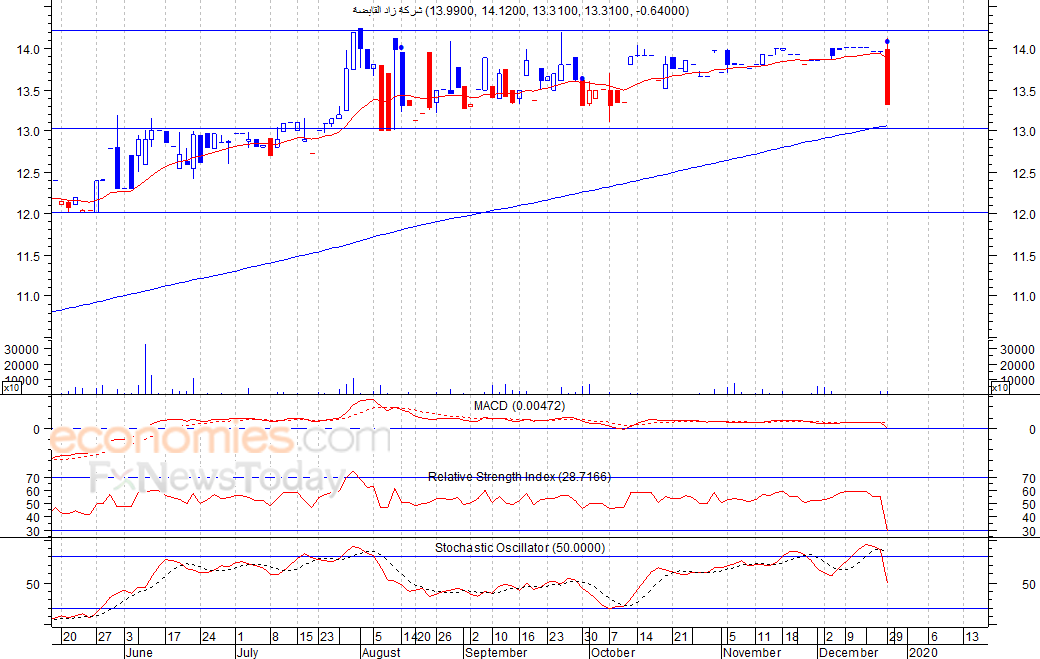This screenshot has height=659, width=1040.
Task: Click the tallest volume bar in early June
Action: pos(145,368)
